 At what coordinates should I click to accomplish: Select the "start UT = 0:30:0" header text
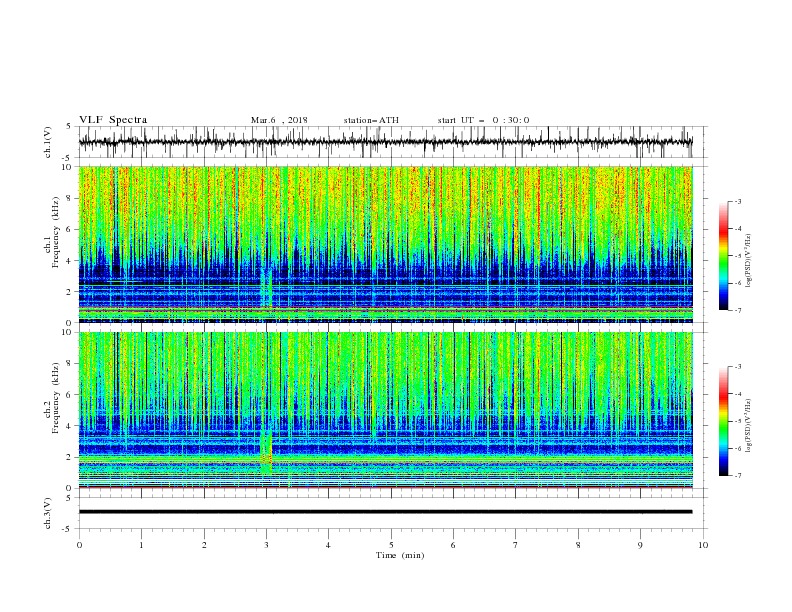point(483,120)
